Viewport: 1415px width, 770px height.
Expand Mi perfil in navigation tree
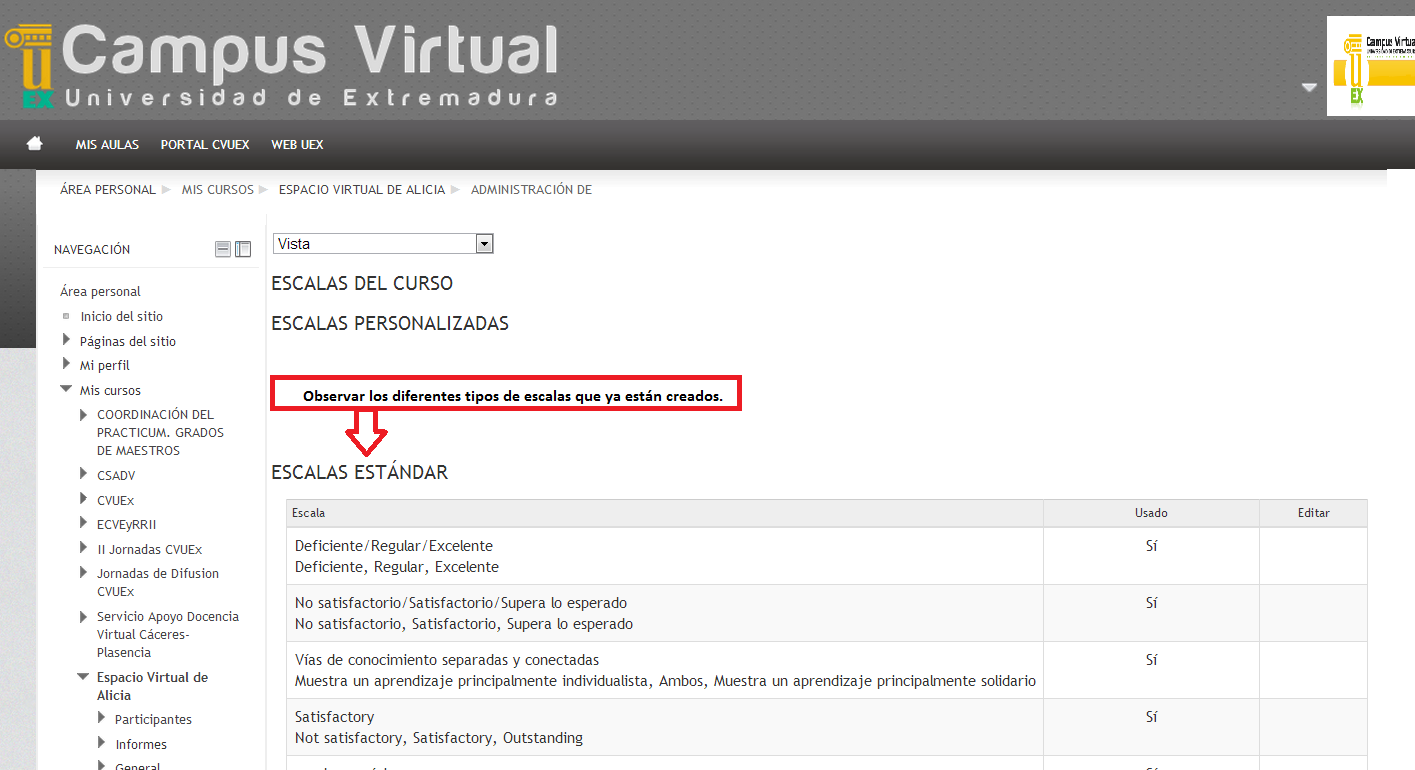(67, 365)
